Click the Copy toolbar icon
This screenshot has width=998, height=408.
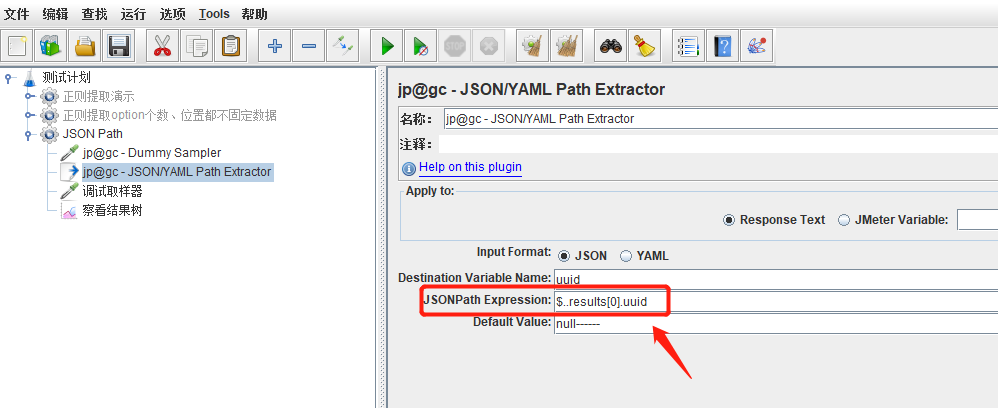tap(196, 46)
